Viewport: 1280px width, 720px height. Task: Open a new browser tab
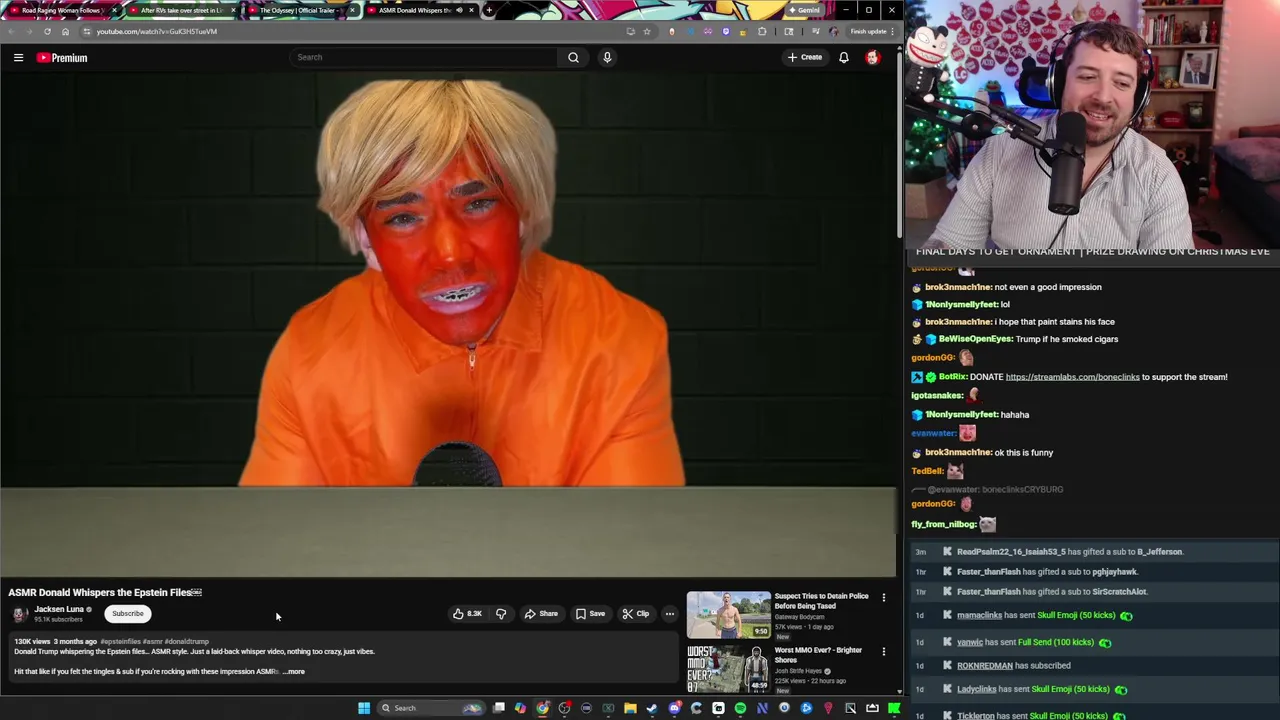(x=488, y=10)
